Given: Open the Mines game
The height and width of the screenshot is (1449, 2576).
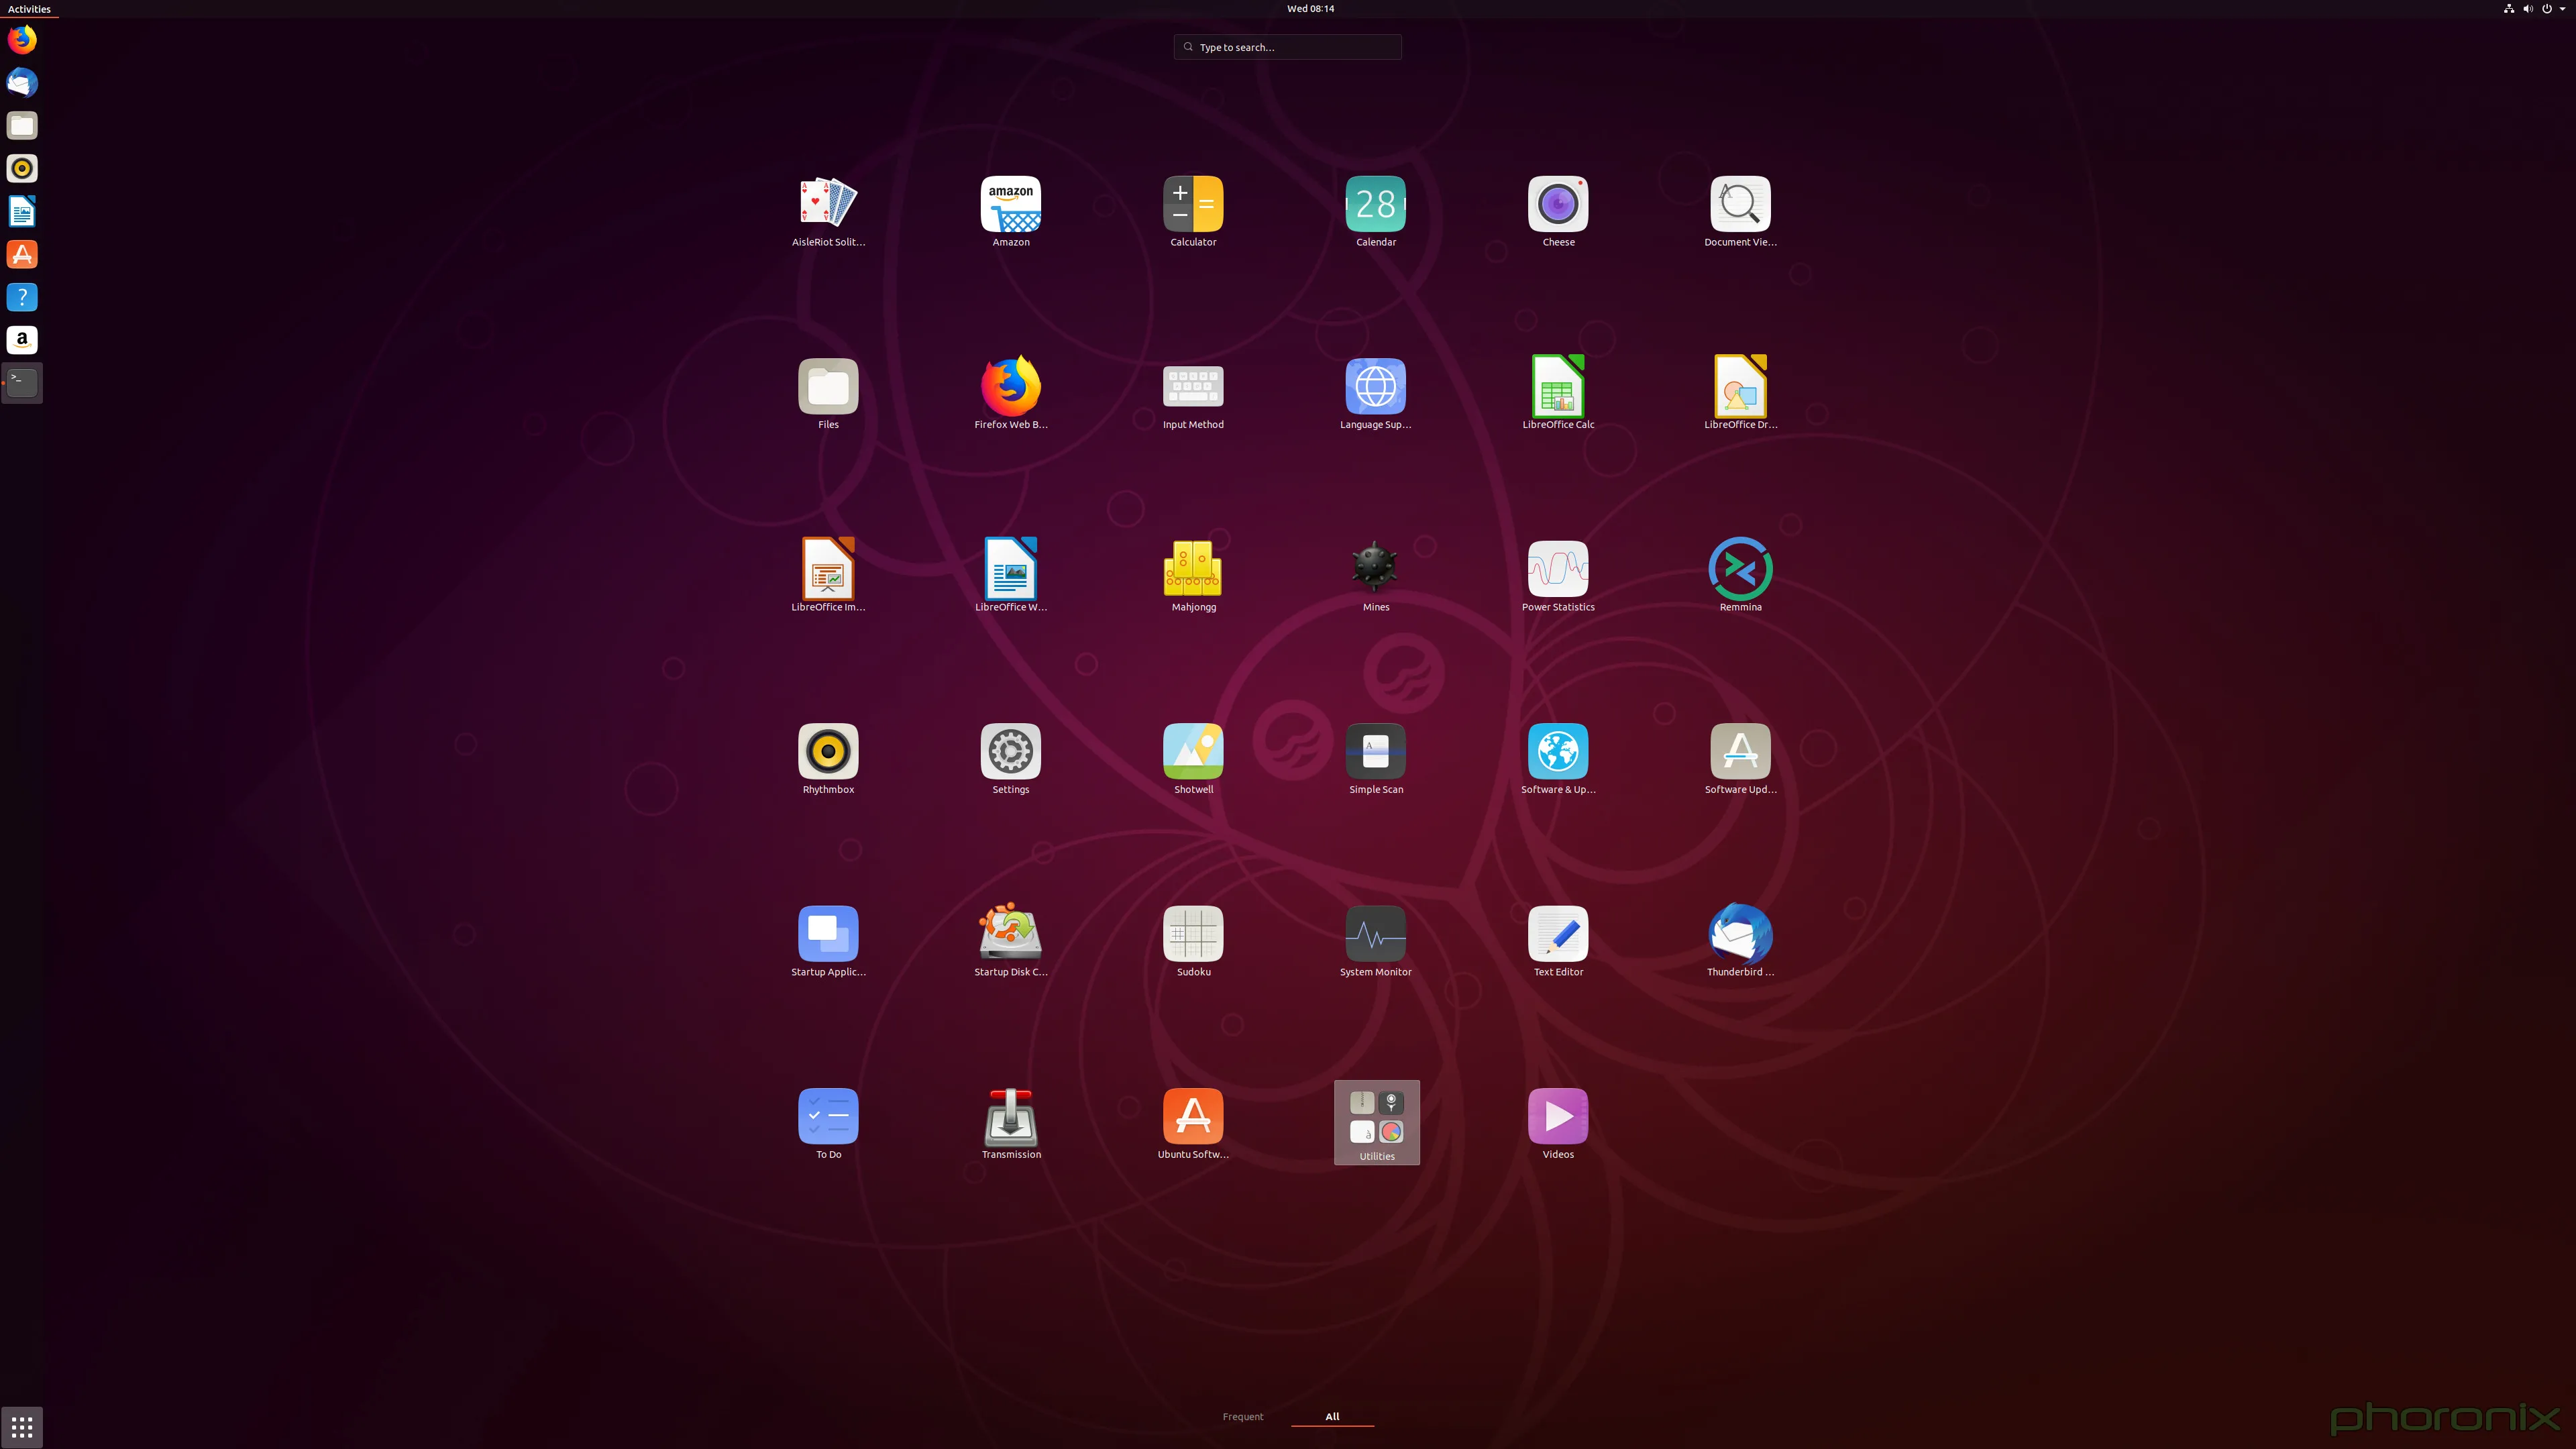Looking at the screenshot, I should click(1375, 577).
